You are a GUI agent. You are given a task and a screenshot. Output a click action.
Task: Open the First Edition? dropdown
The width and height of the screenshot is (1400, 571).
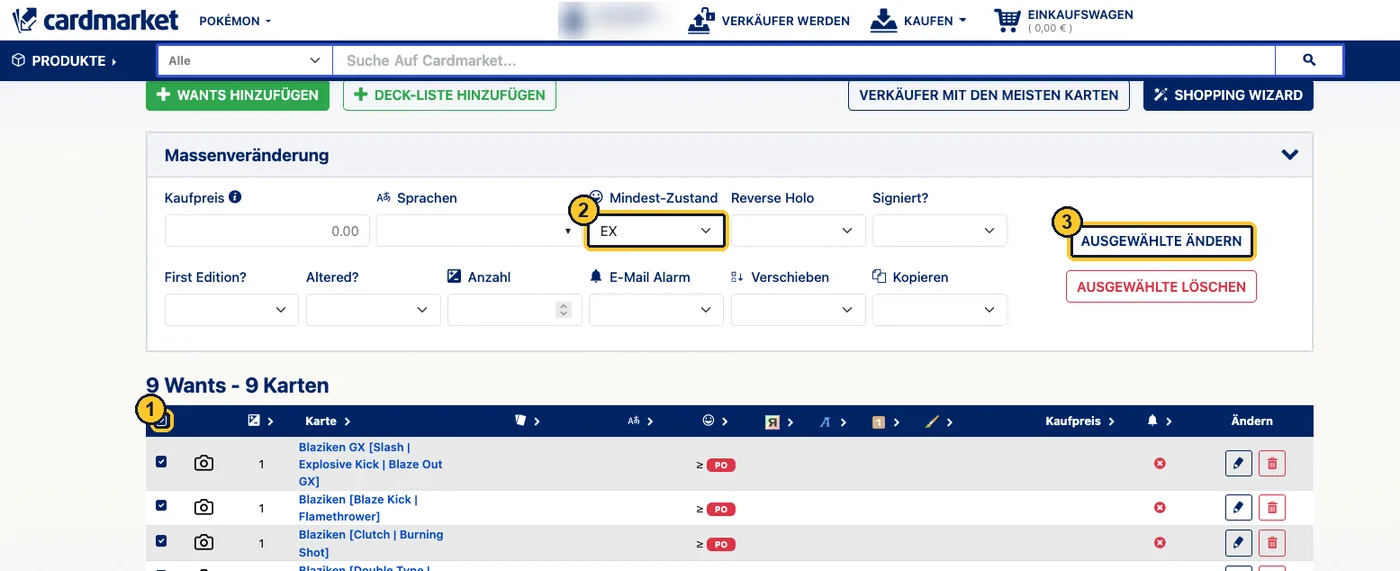(x=231, y=310)
